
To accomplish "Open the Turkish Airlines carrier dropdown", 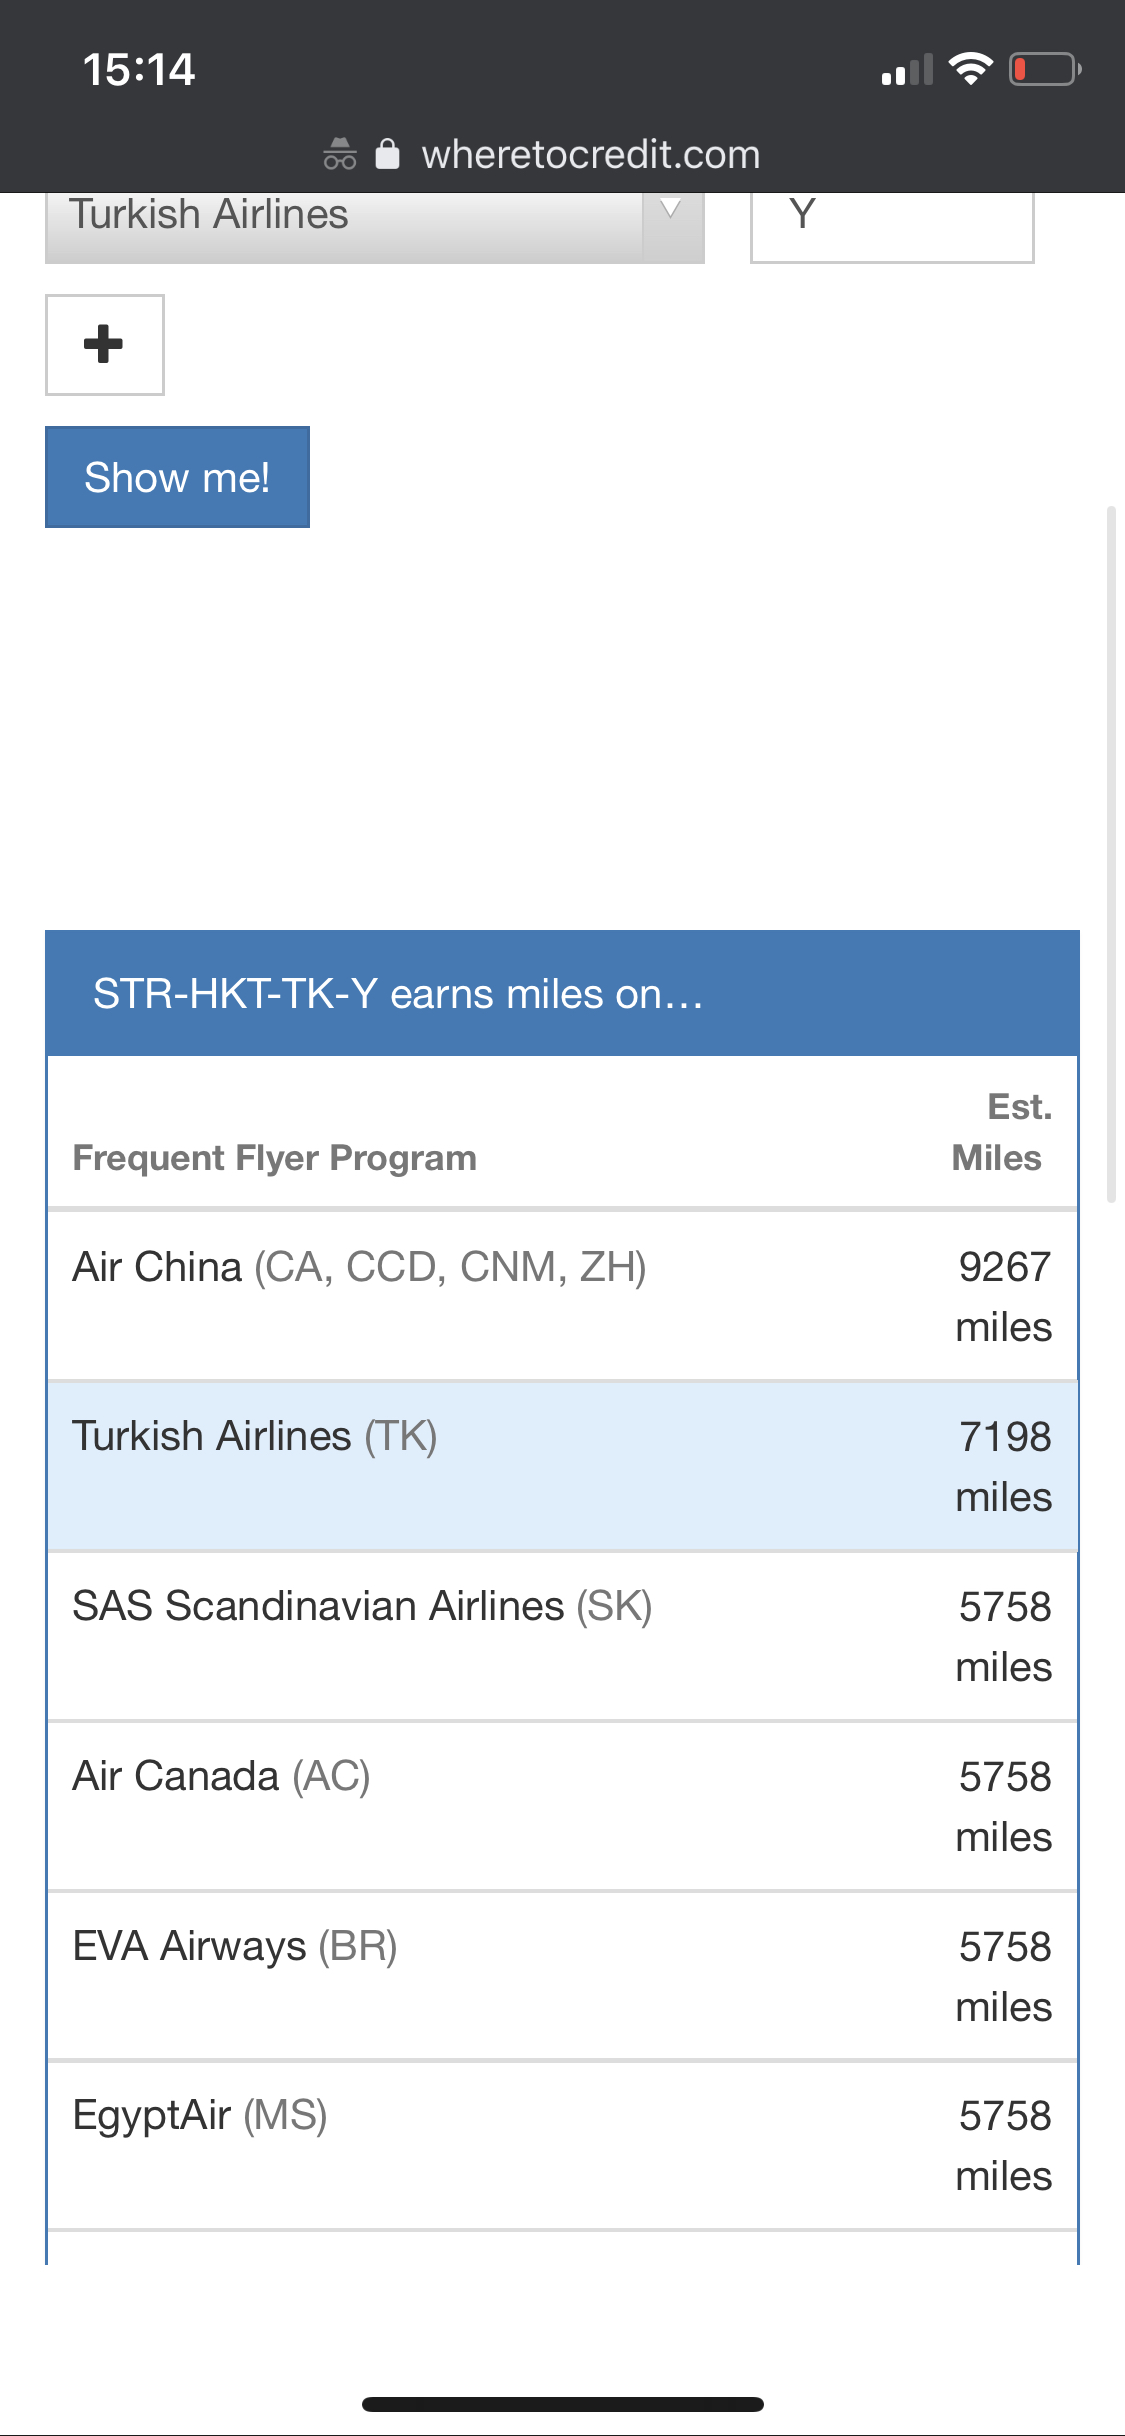I will (x=375, y=226).
